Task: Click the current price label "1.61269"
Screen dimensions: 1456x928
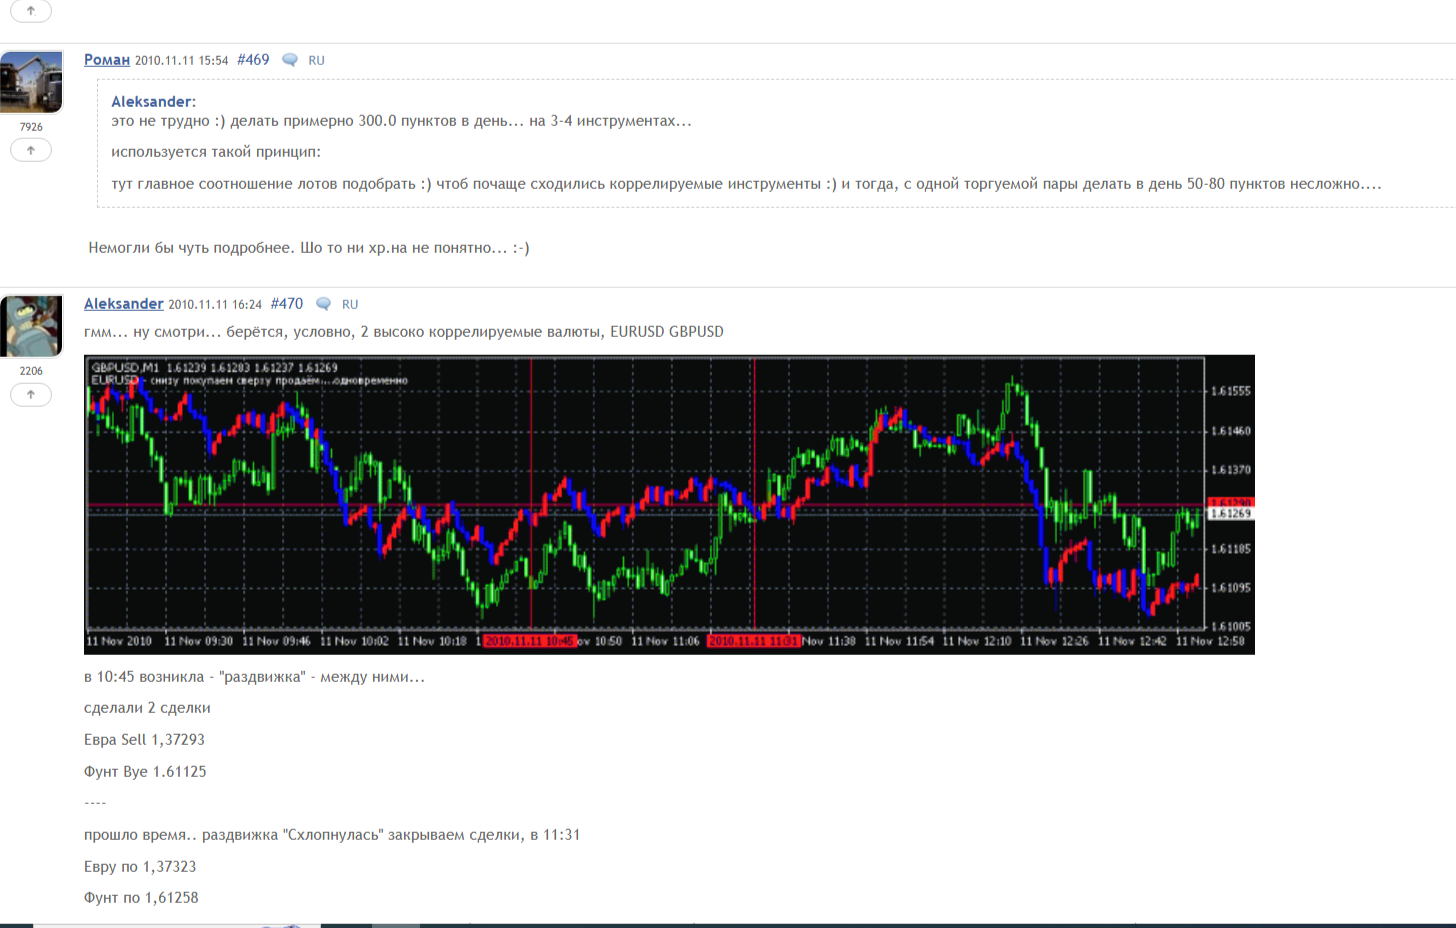Action: [x=1231, y=514]
